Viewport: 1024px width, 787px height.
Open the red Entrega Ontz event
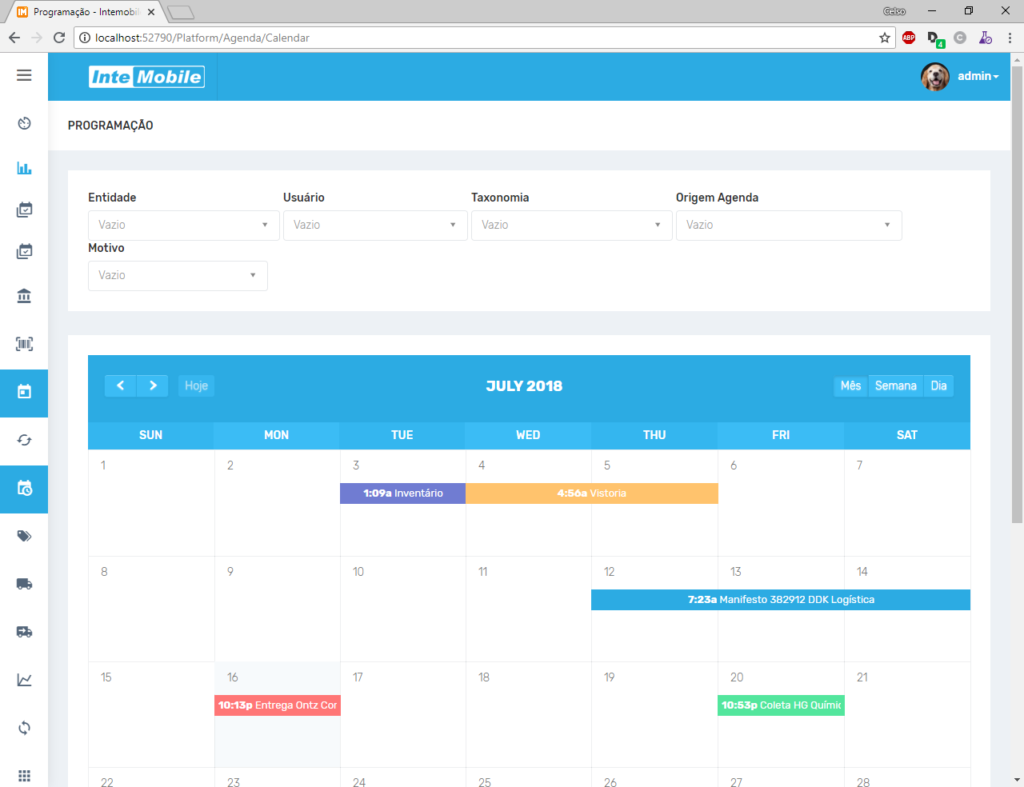278,705
